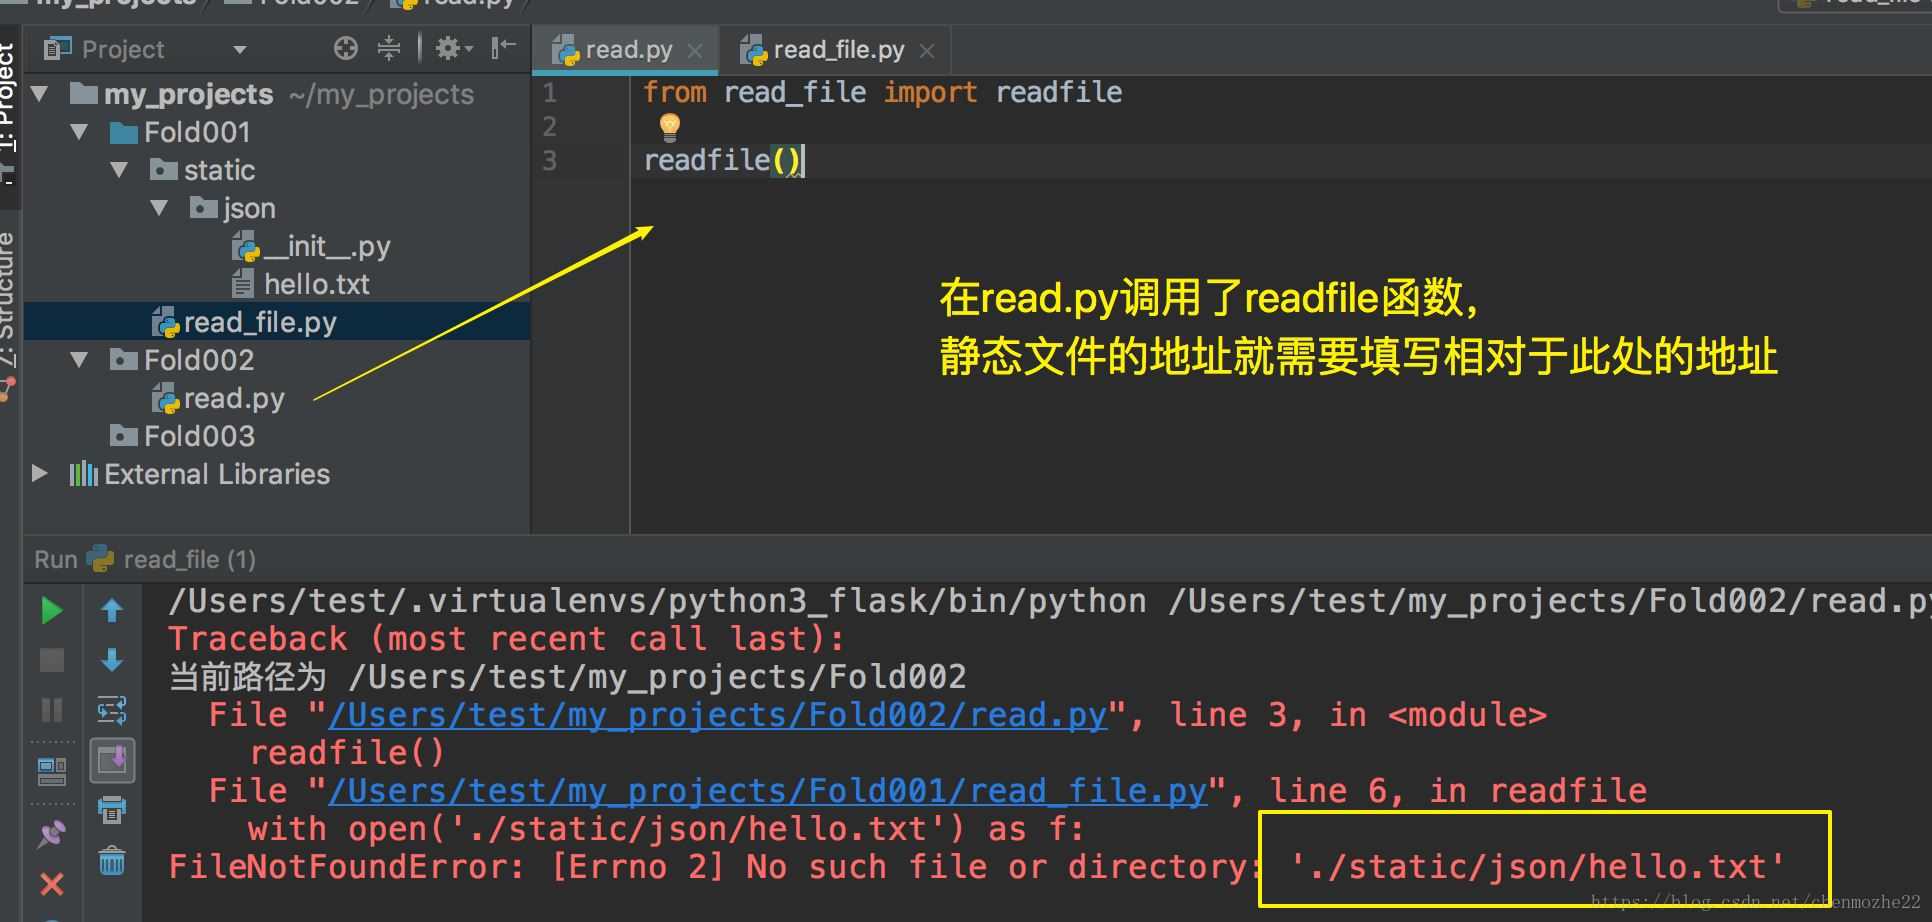Viewport: 1932px width, 922px height.
Task: Select the Fold003 folder
Action: (182, 436)
